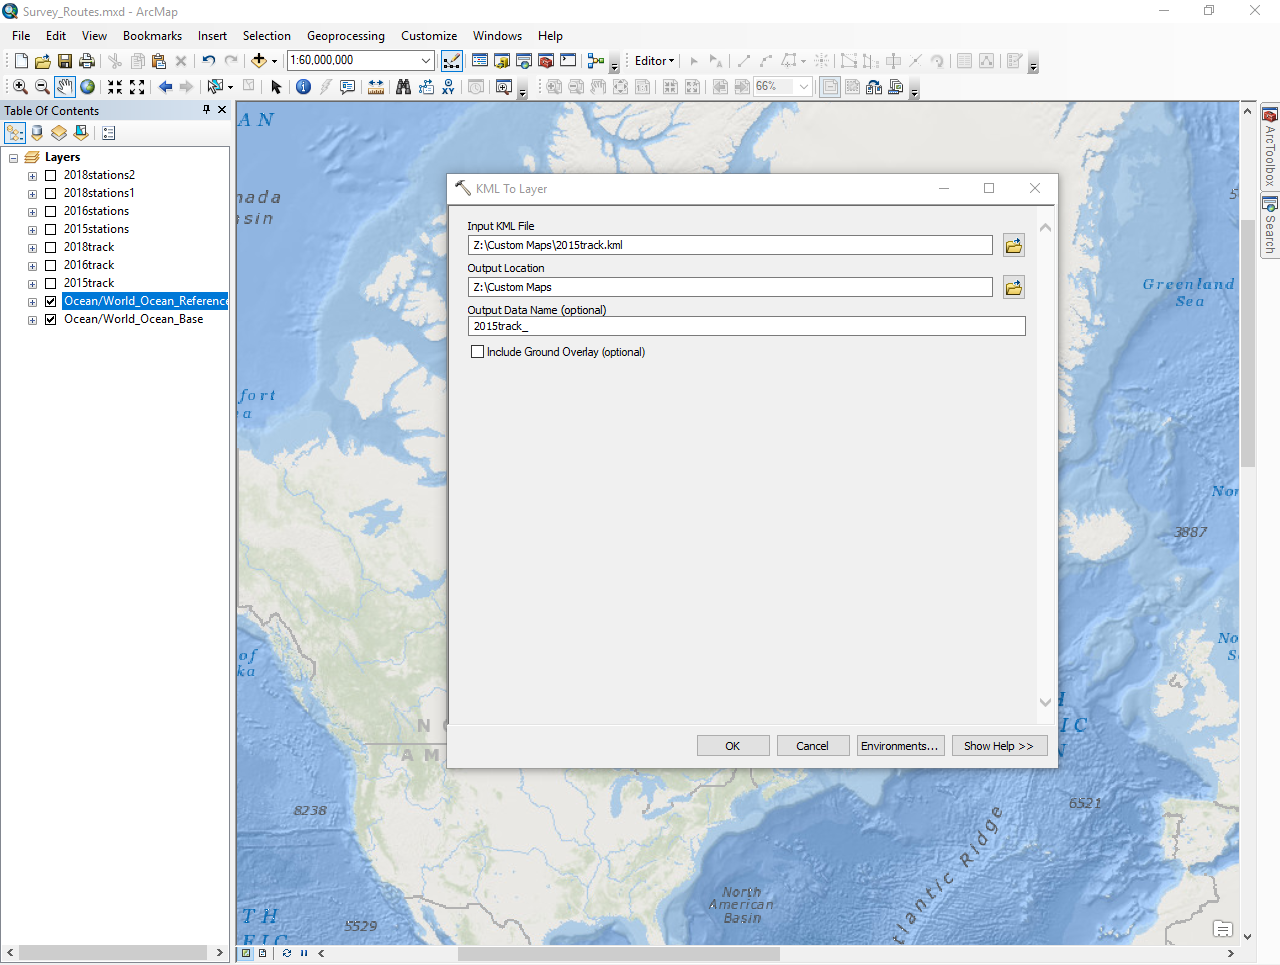Click the Show Help button
Viewport: 1280px width, 965px height.
[998, 746]
